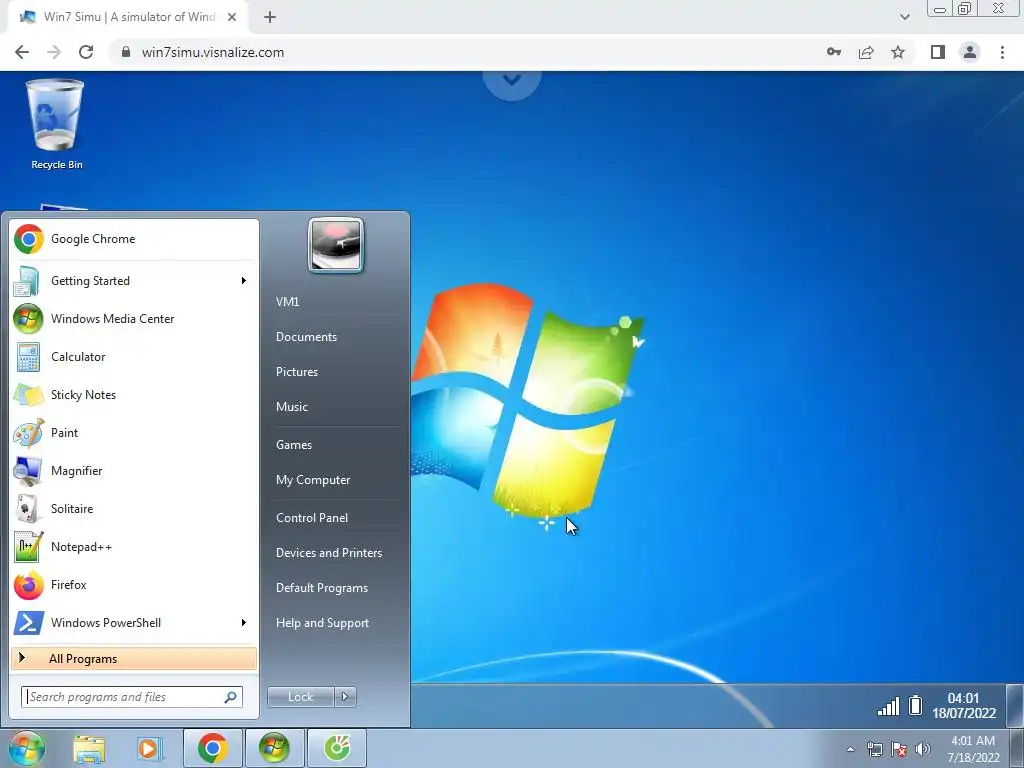The image size is (1024, 768).
Task: Open Music from the Start menu
Action: 292,407
